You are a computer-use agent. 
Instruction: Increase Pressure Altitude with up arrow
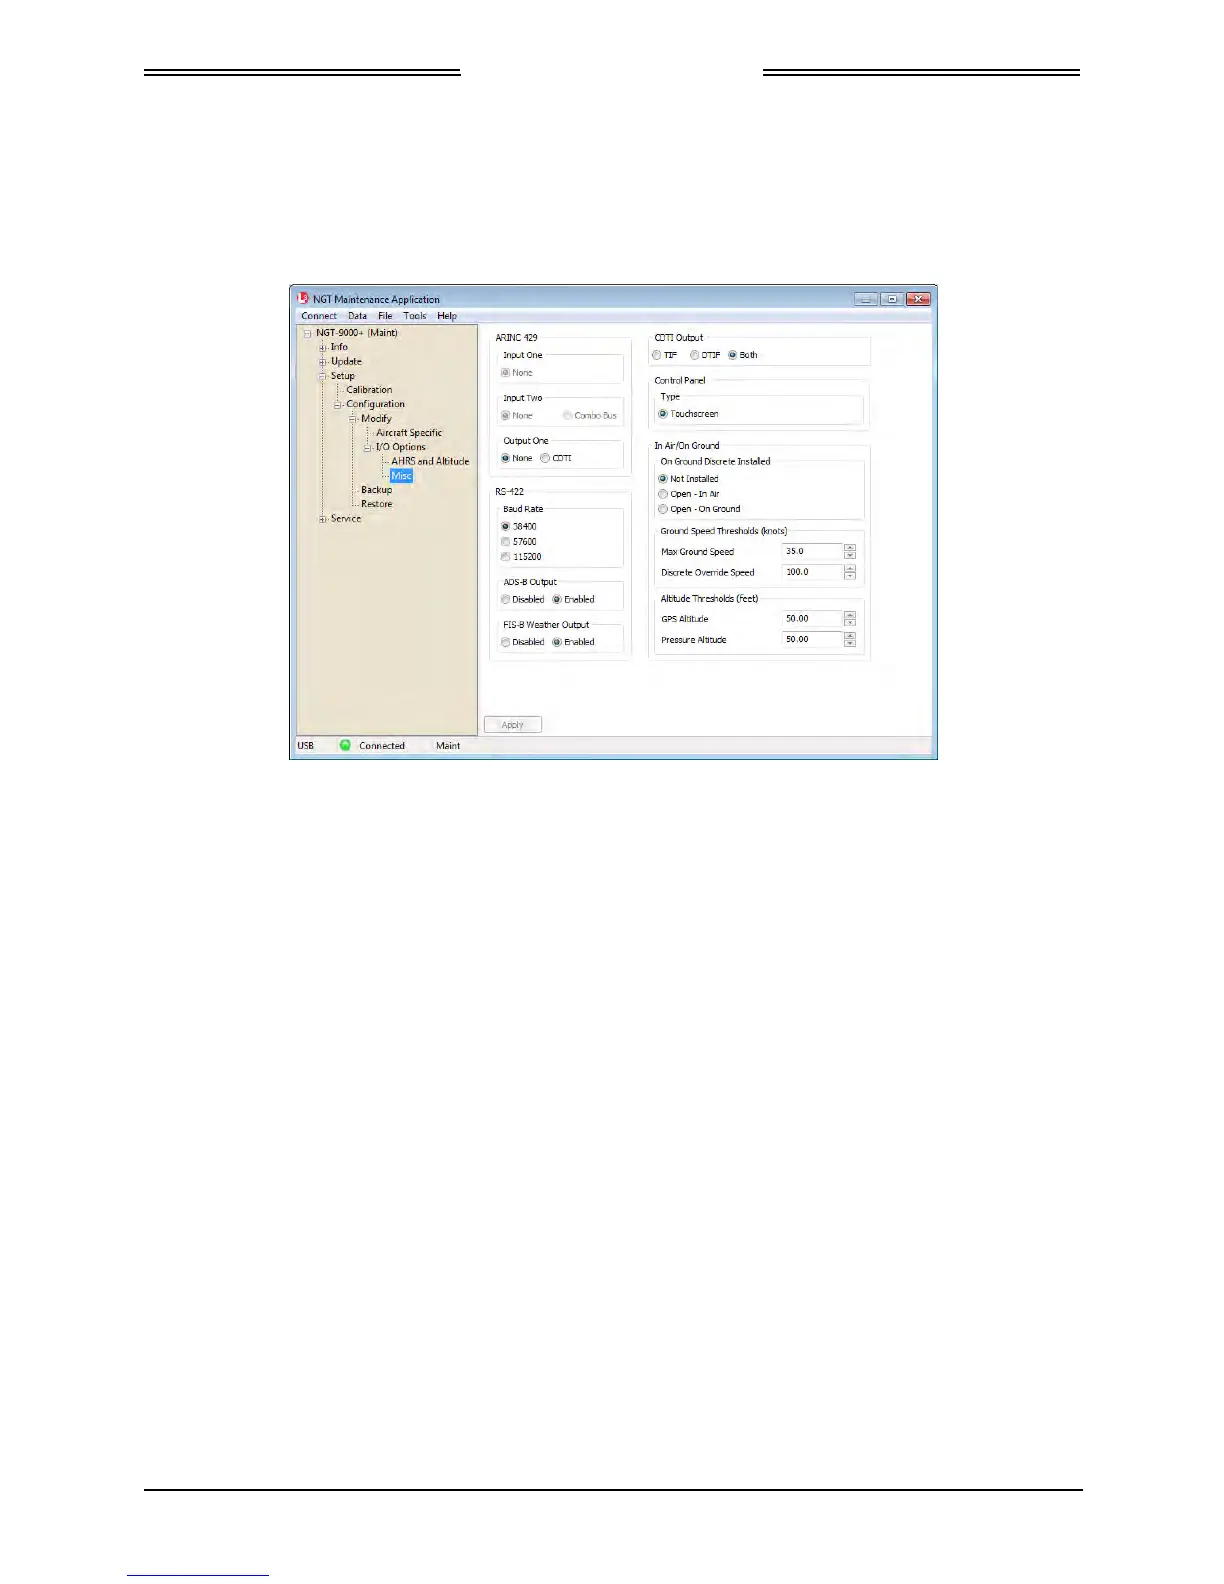850,636
